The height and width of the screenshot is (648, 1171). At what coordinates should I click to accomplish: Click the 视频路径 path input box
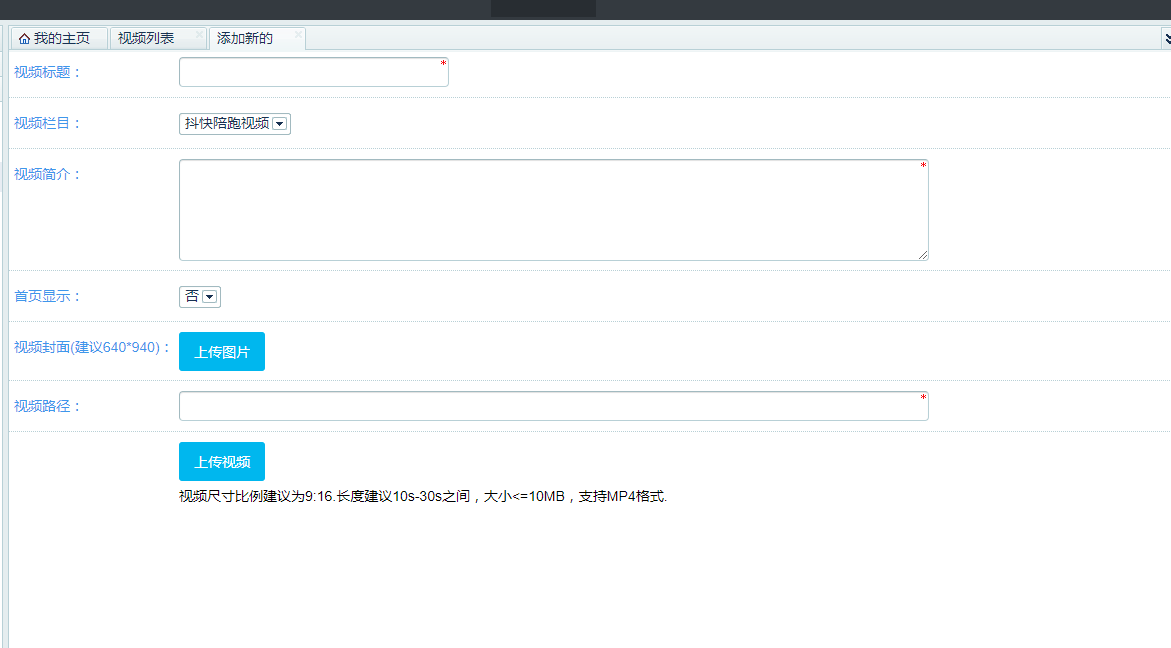click(x=550, y=405)
